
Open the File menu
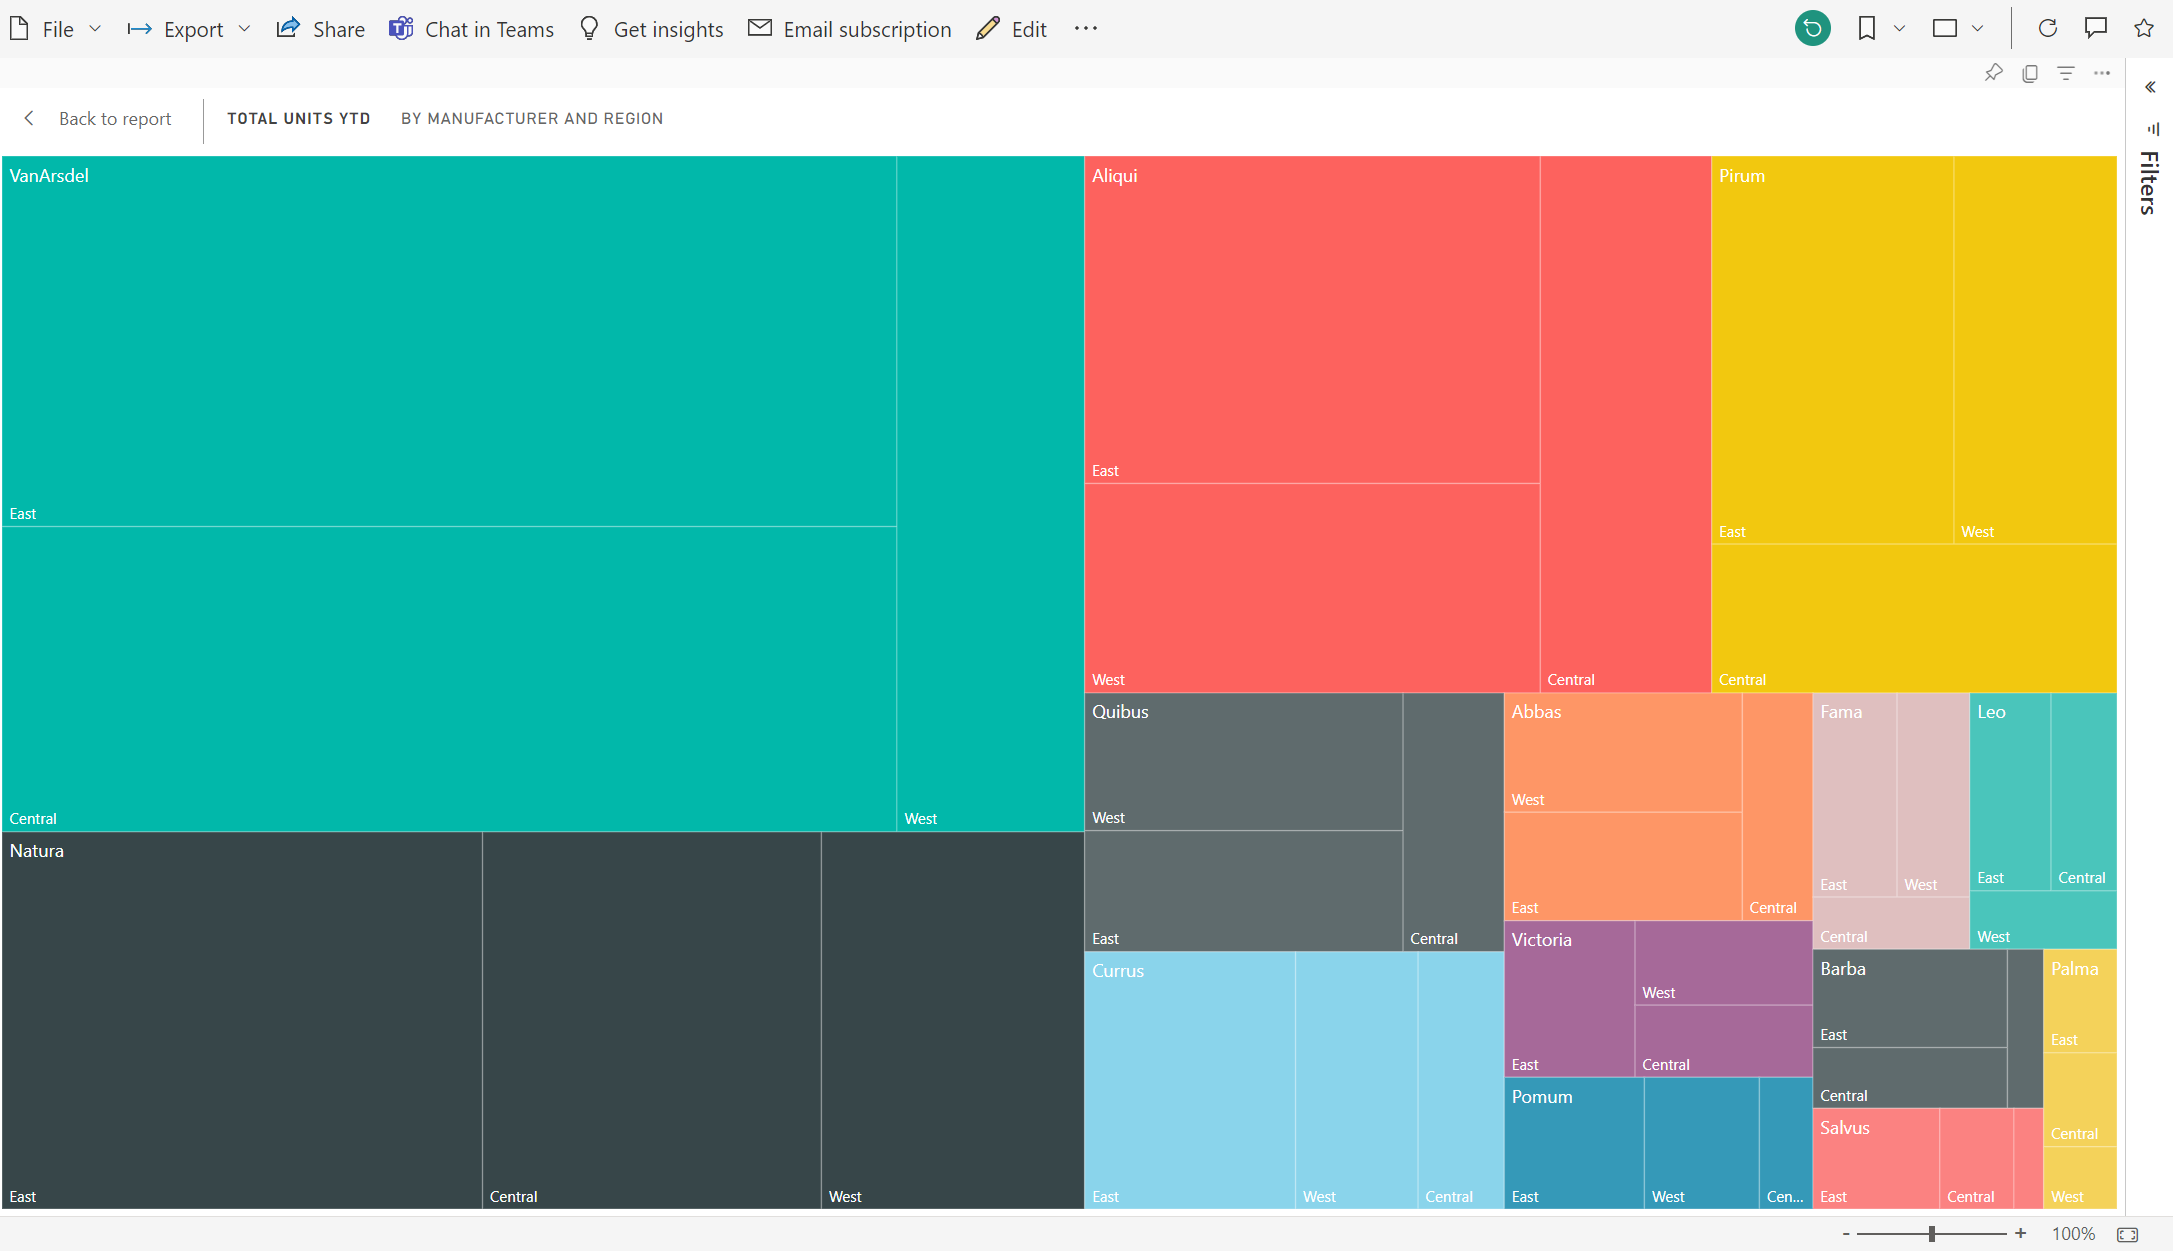coord(57,29)
